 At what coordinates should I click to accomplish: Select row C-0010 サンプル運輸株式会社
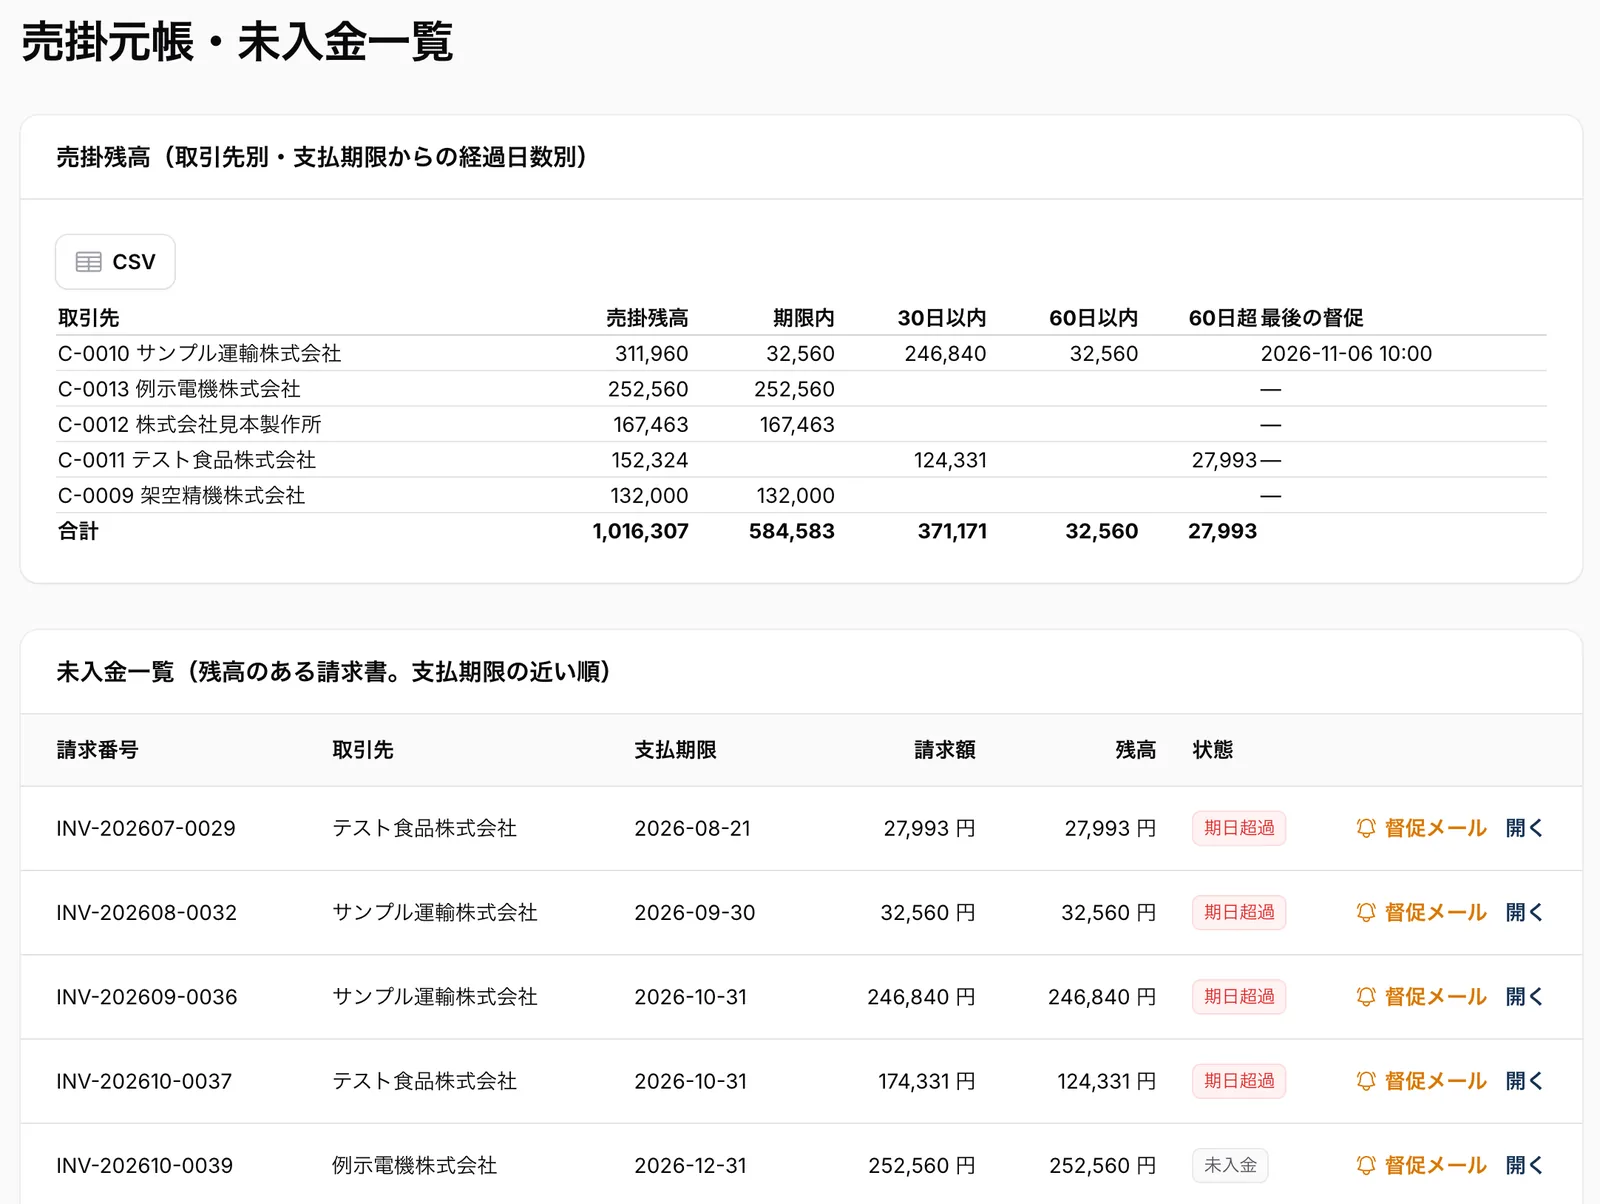tap(802, 353)
